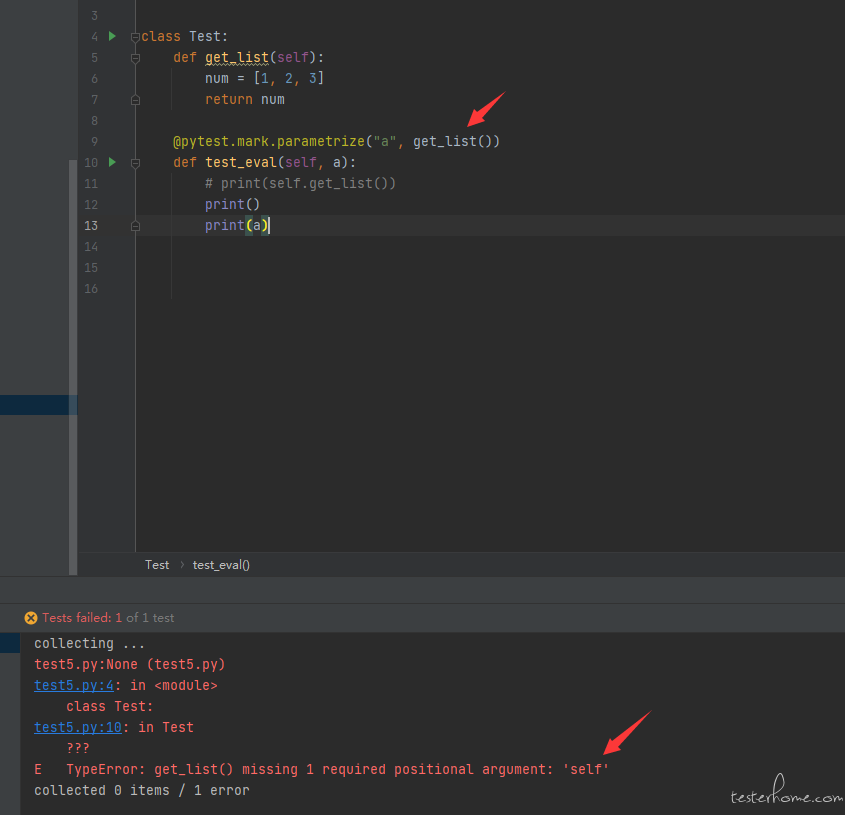Viewport: 845px width, 815px height.
Task: Click the 'num = [1, 2, 3]' line
Action: (264, 78)
